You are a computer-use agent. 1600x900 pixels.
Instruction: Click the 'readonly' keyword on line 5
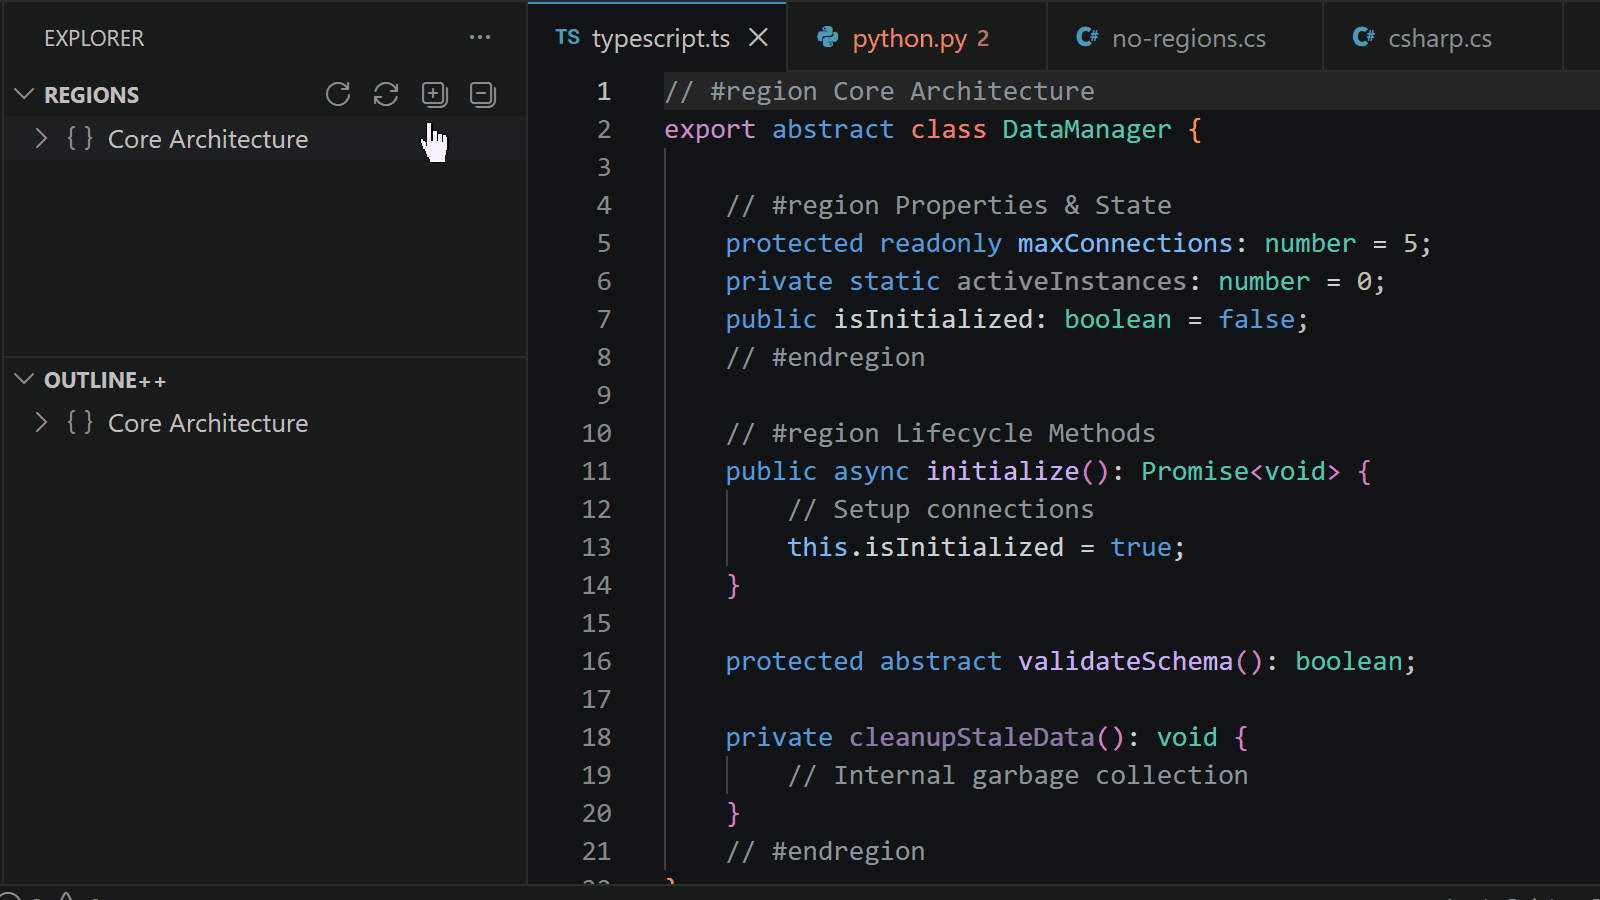(941, 243)
